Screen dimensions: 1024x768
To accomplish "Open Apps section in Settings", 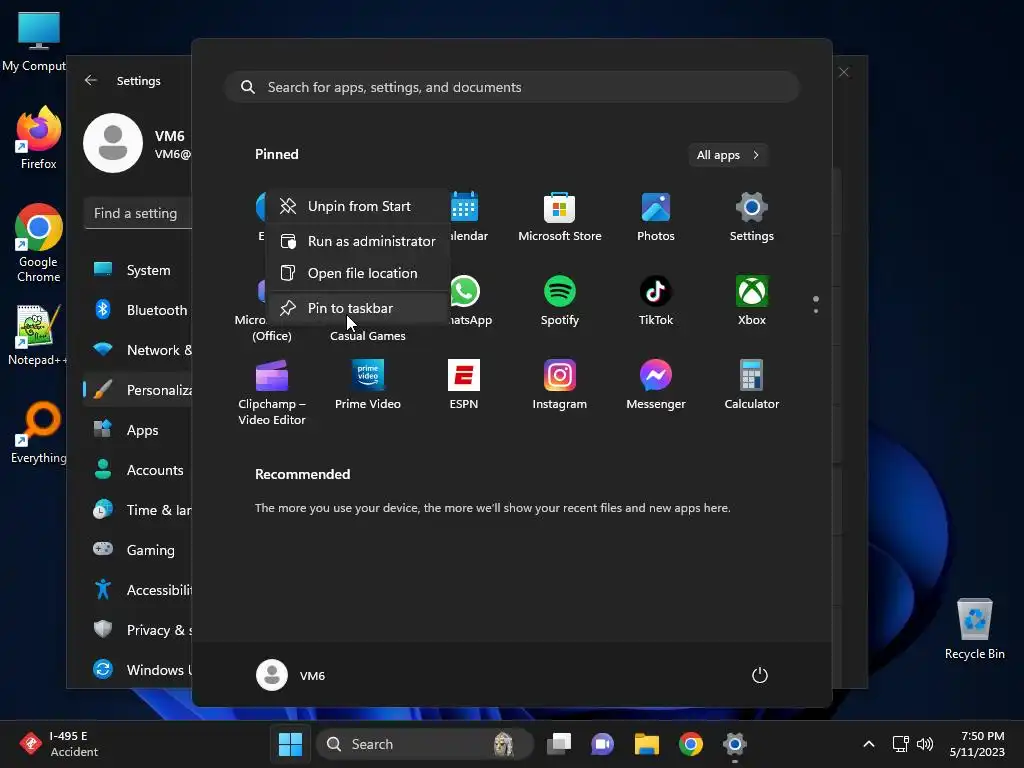I will pyautogui.click(x=138, y=430).
